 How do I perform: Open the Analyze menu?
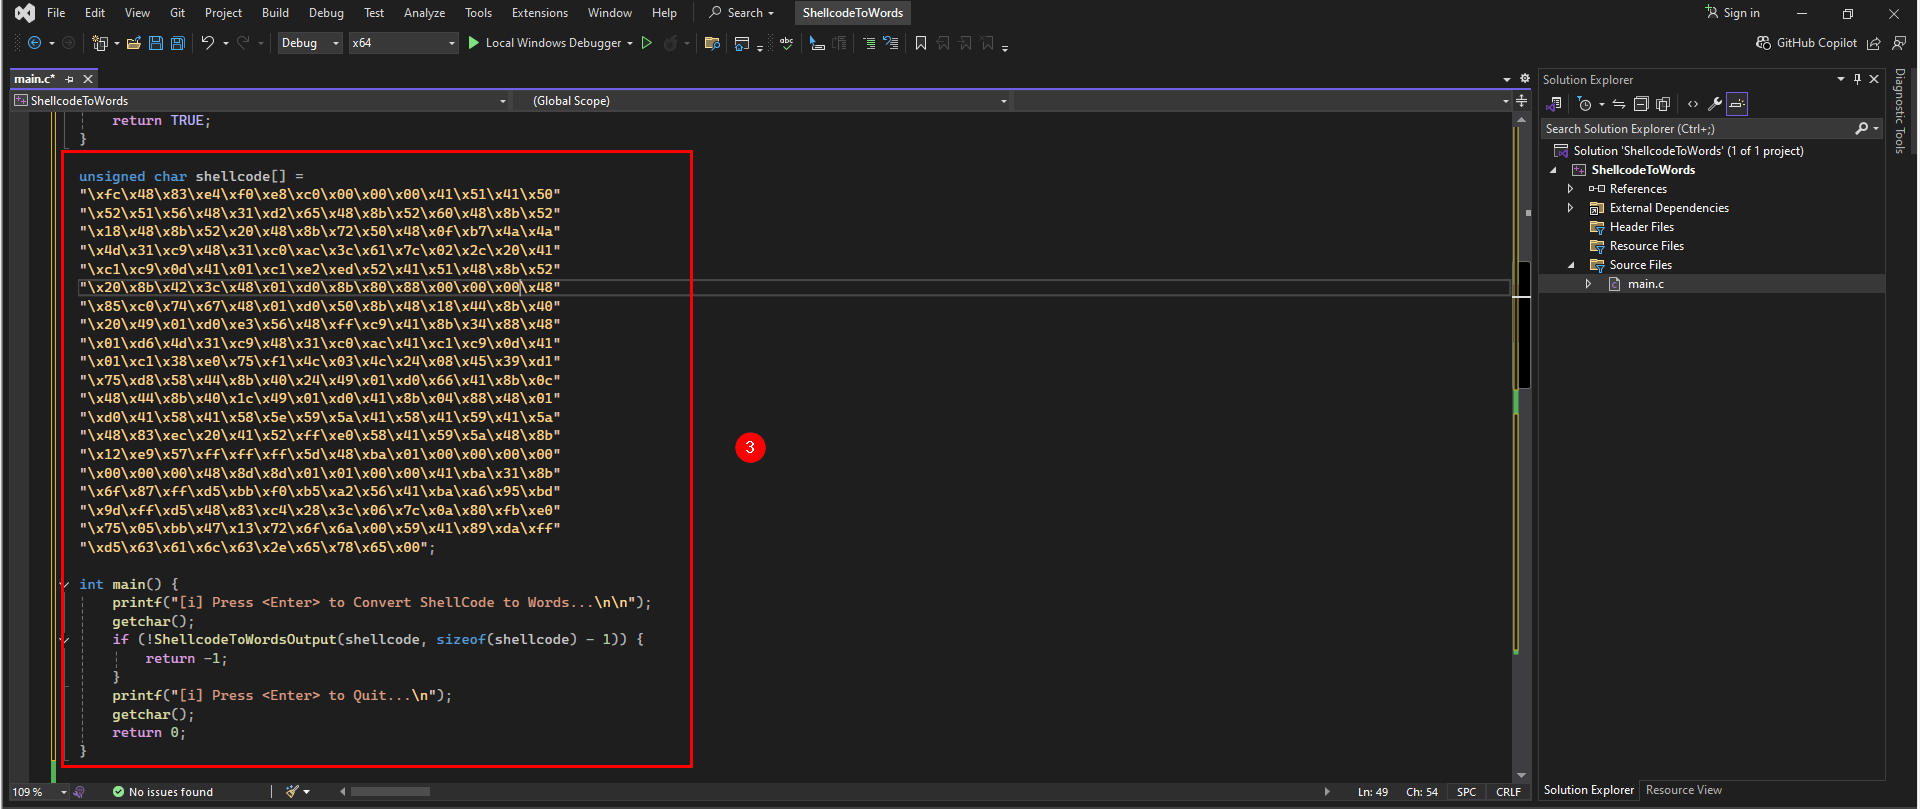coord(424,13)
